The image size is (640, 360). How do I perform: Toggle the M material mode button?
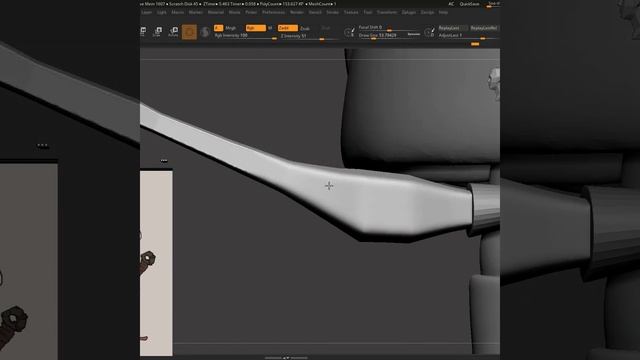point(270,28)
